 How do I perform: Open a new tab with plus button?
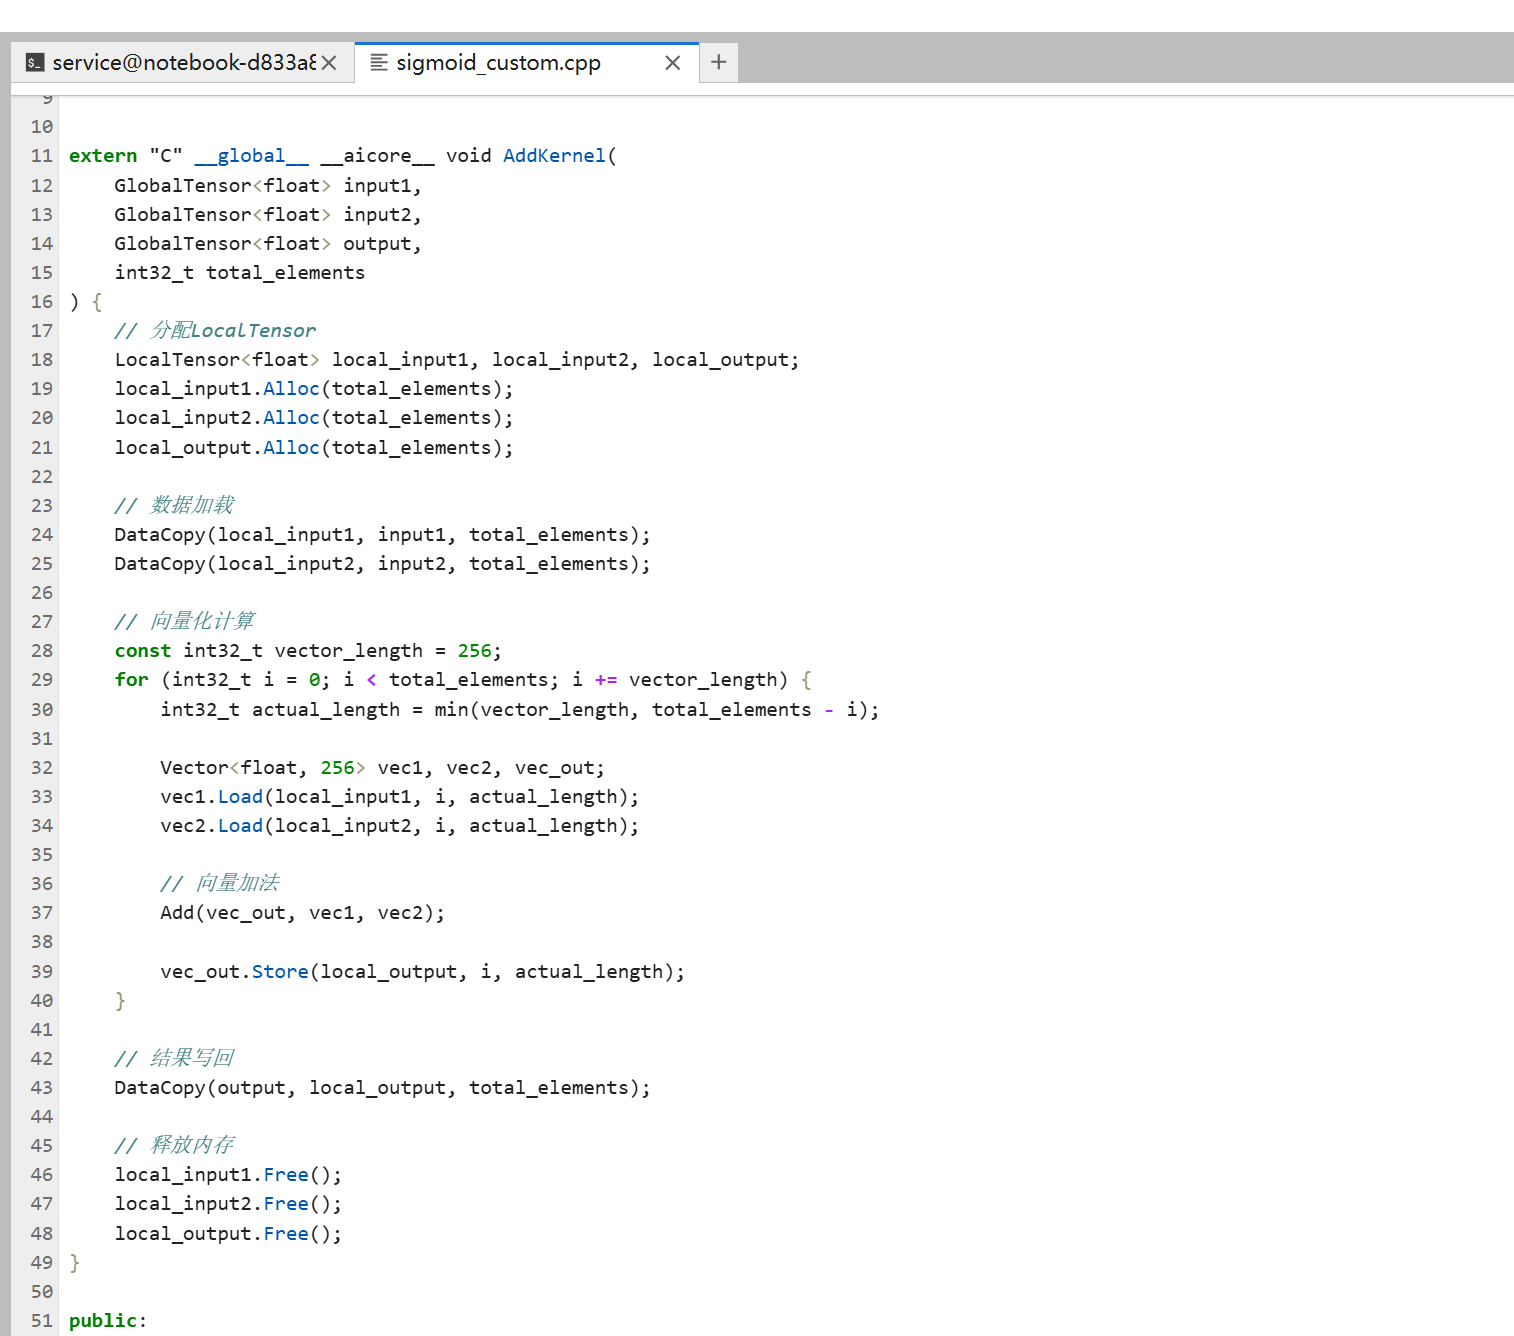coord(719,62)
